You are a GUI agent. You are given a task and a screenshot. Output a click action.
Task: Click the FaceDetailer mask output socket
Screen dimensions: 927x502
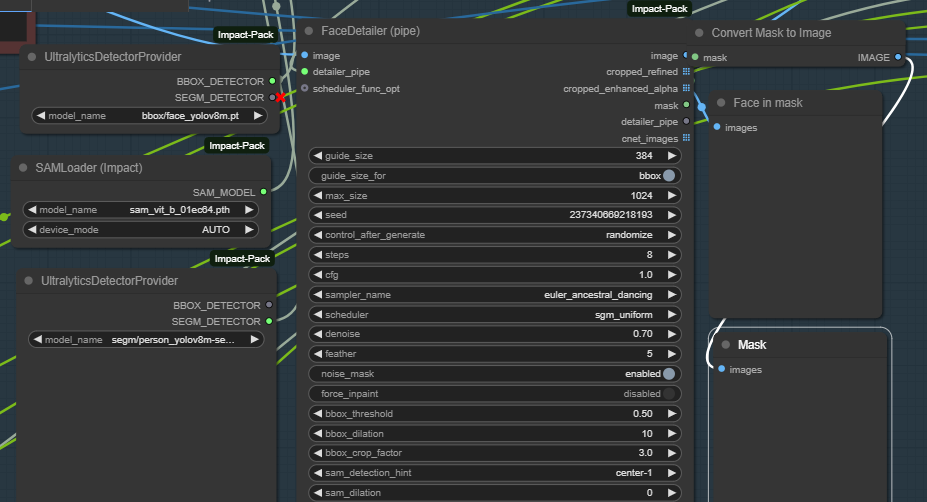tap(686, 105)
